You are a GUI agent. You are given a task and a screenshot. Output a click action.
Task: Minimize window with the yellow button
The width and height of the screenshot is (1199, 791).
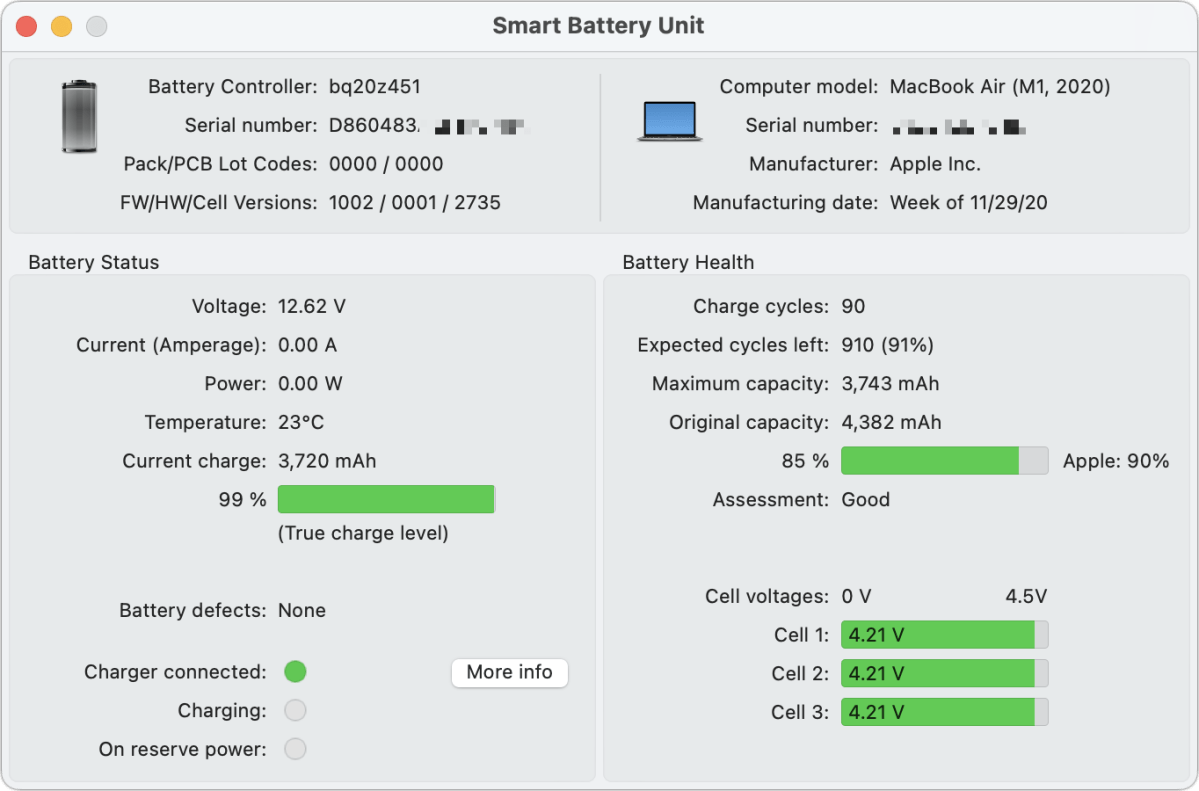tap(62, 26)
